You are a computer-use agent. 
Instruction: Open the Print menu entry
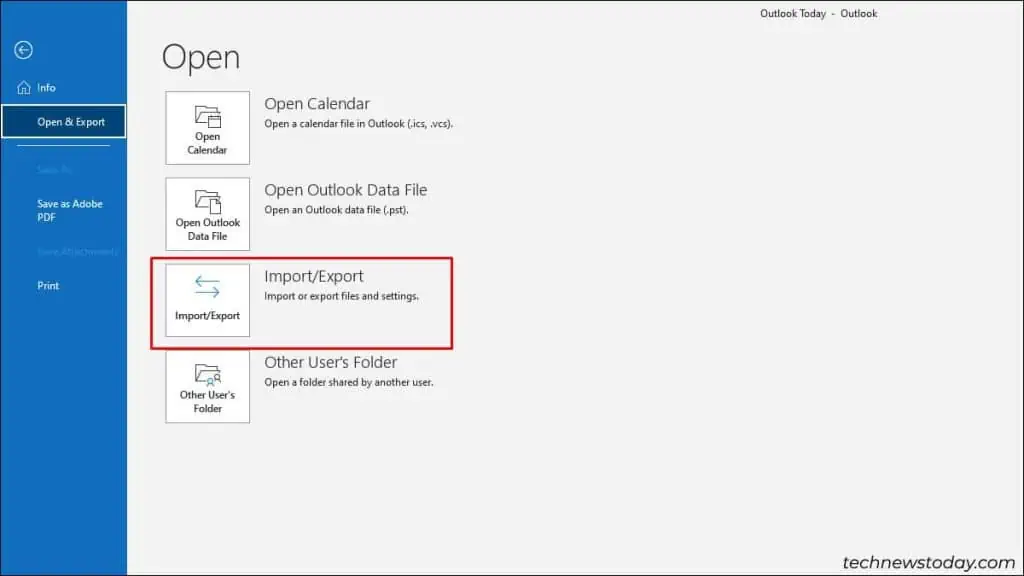coord(47,285)
